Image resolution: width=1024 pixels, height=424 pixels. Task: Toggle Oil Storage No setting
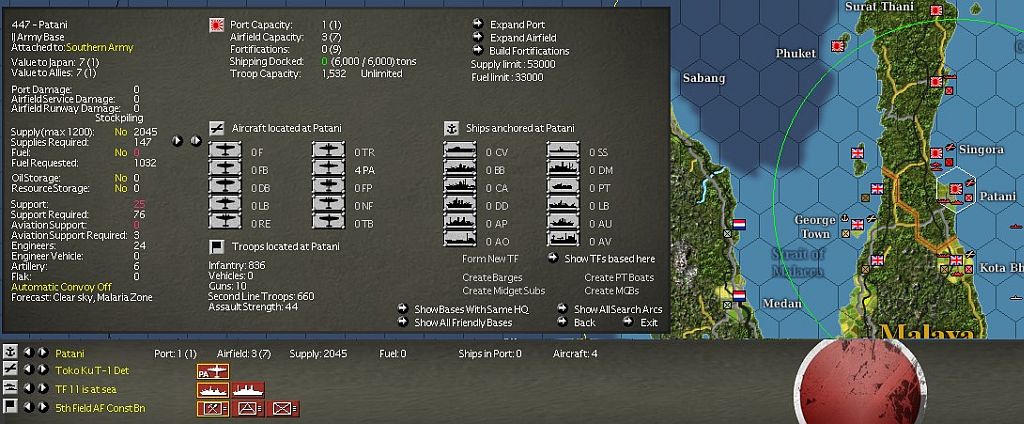tap(121, 178)
